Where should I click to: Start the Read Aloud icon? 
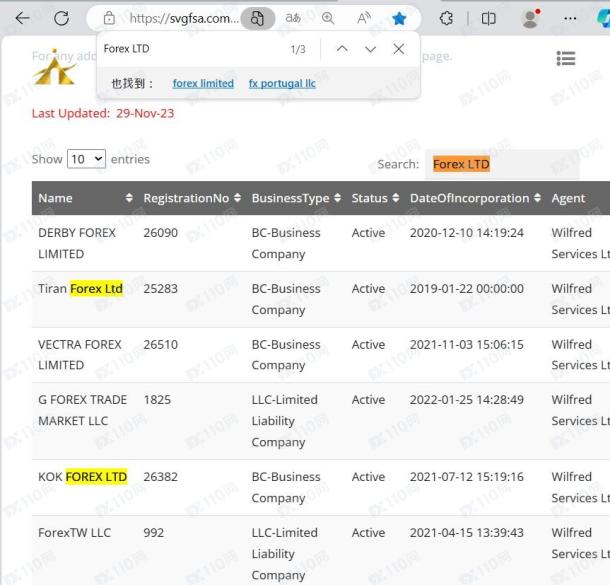point(363,18)
